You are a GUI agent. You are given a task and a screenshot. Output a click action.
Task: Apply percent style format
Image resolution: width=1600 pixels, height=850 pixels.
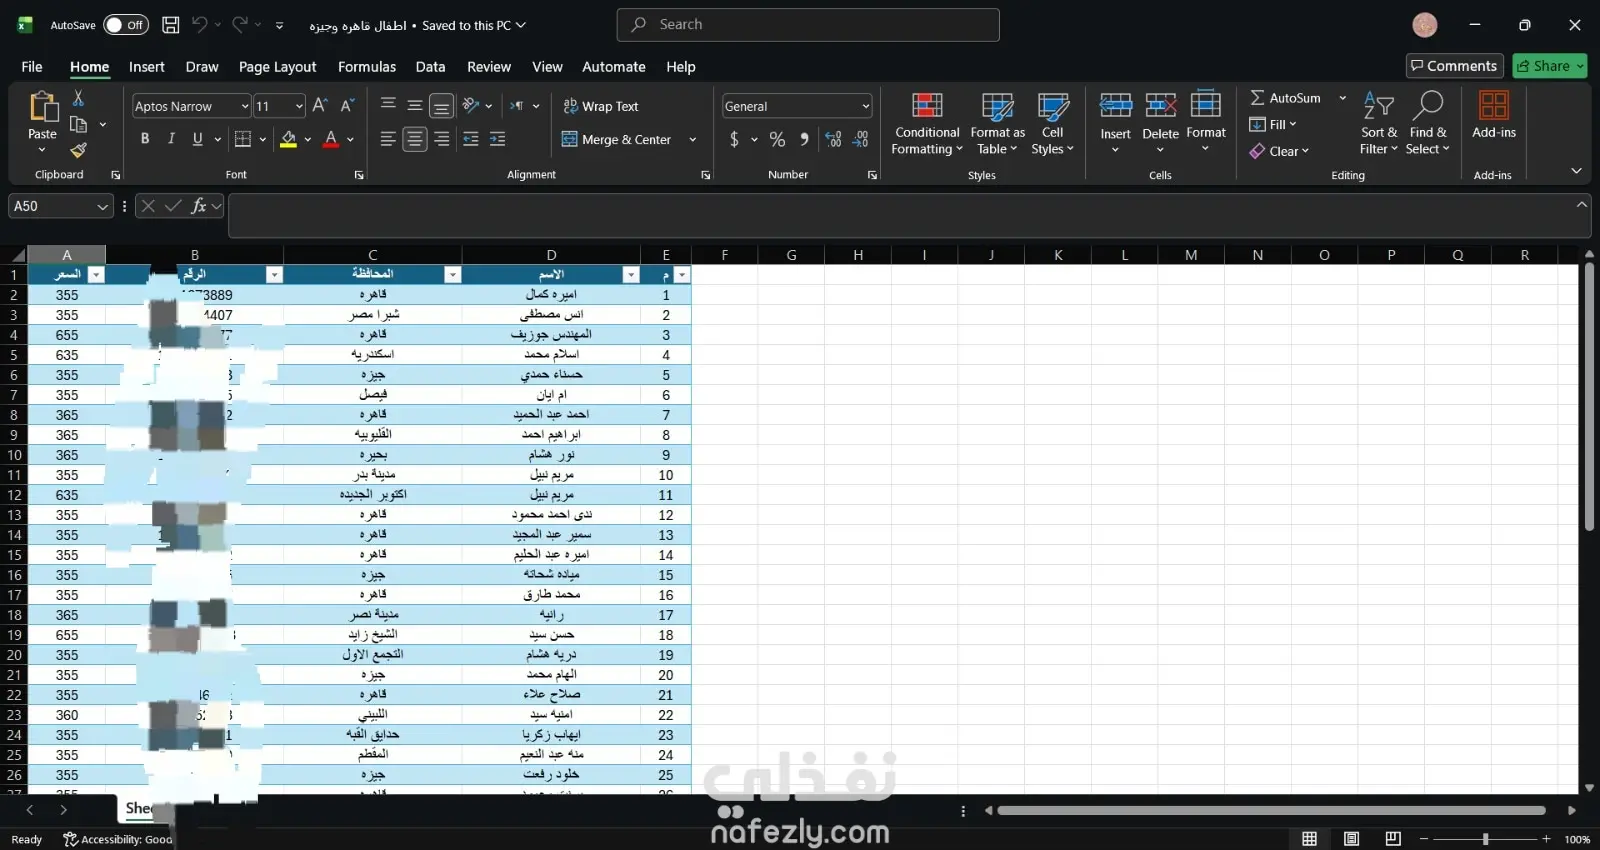pos(777,139)
